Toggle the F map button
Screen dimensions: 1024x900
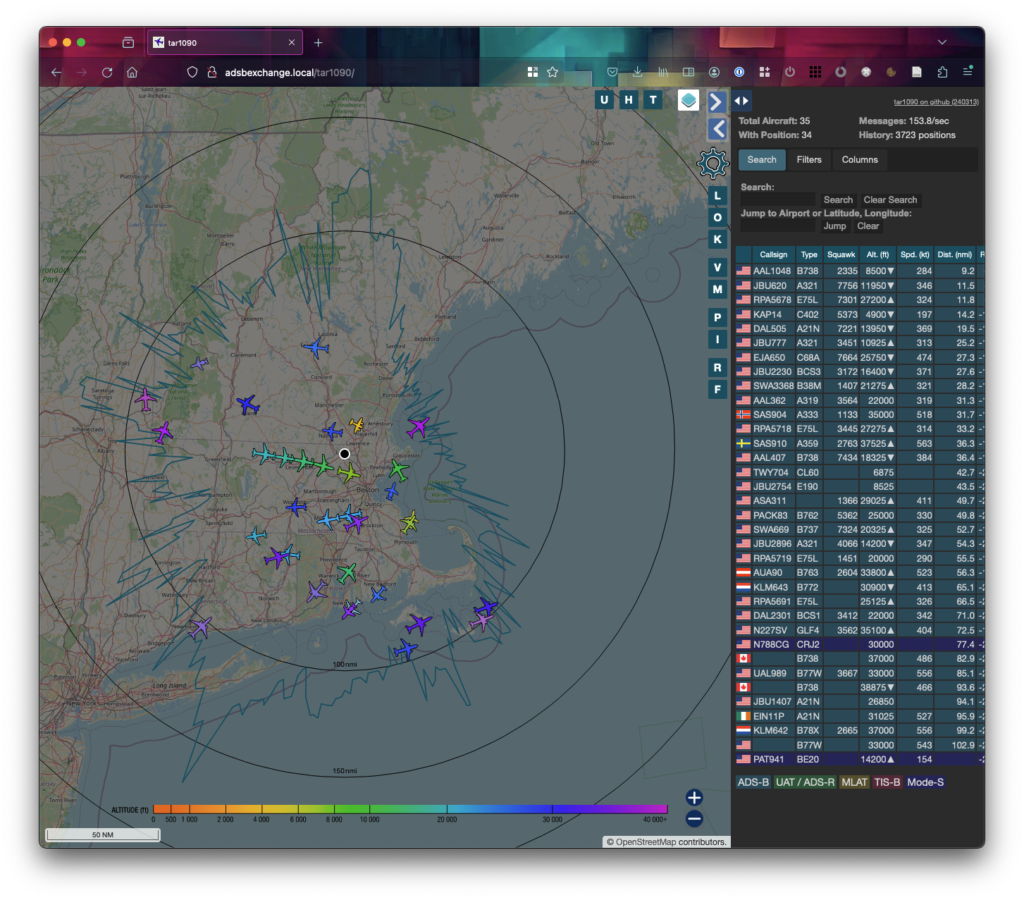(x=717, y=390)
